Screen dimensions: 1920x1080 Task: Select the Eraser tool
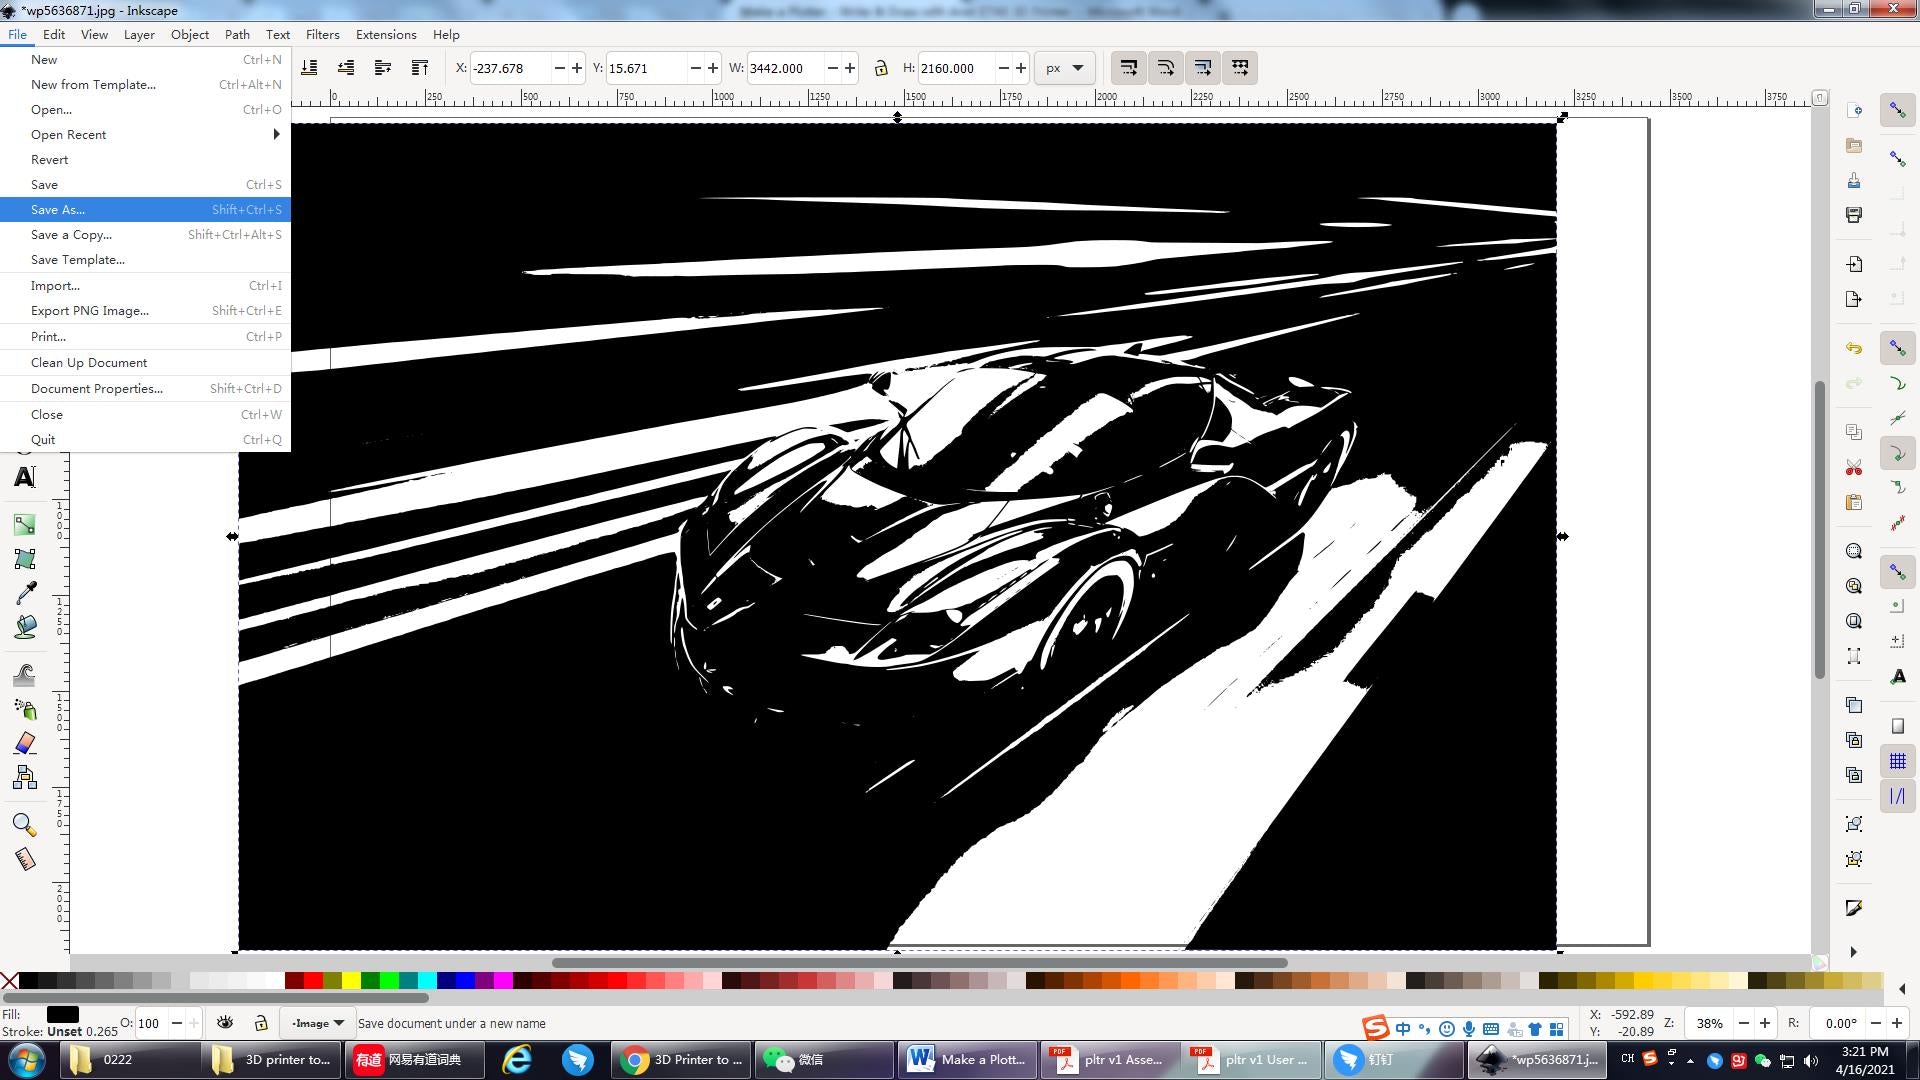tap(24, 743)
